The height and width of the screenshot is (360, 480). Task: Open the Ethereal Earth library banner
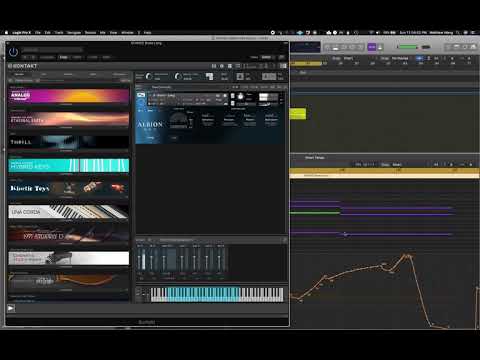click(68, 120)
